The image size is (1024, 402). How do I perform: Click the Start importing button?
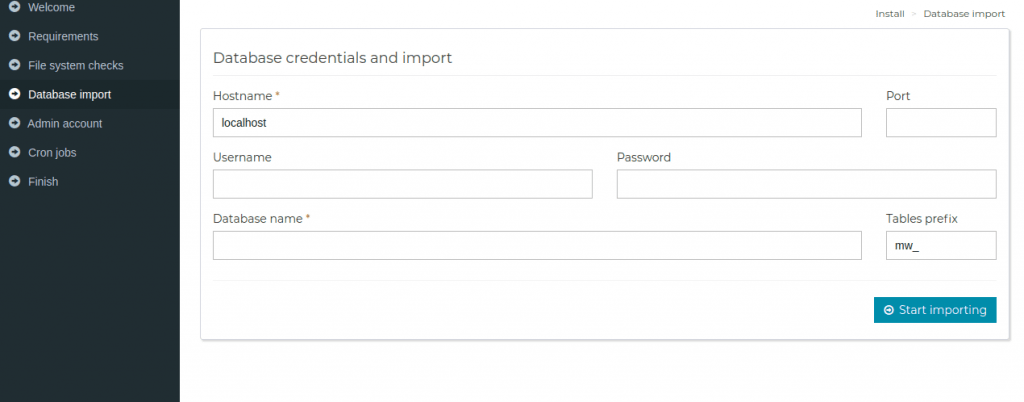click(x=935, y=310)
